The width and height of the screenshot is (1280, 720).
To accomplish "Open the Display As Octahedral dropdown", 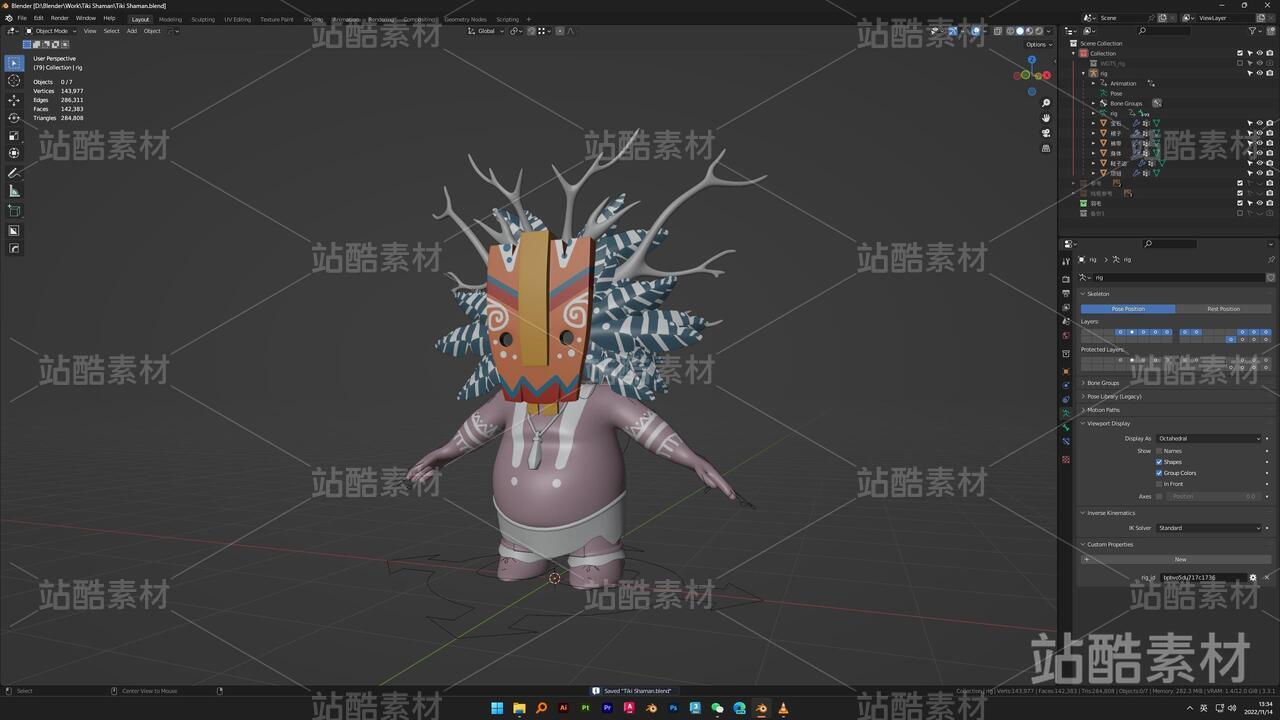I will pyautogui.click(x=1209, y=438).
